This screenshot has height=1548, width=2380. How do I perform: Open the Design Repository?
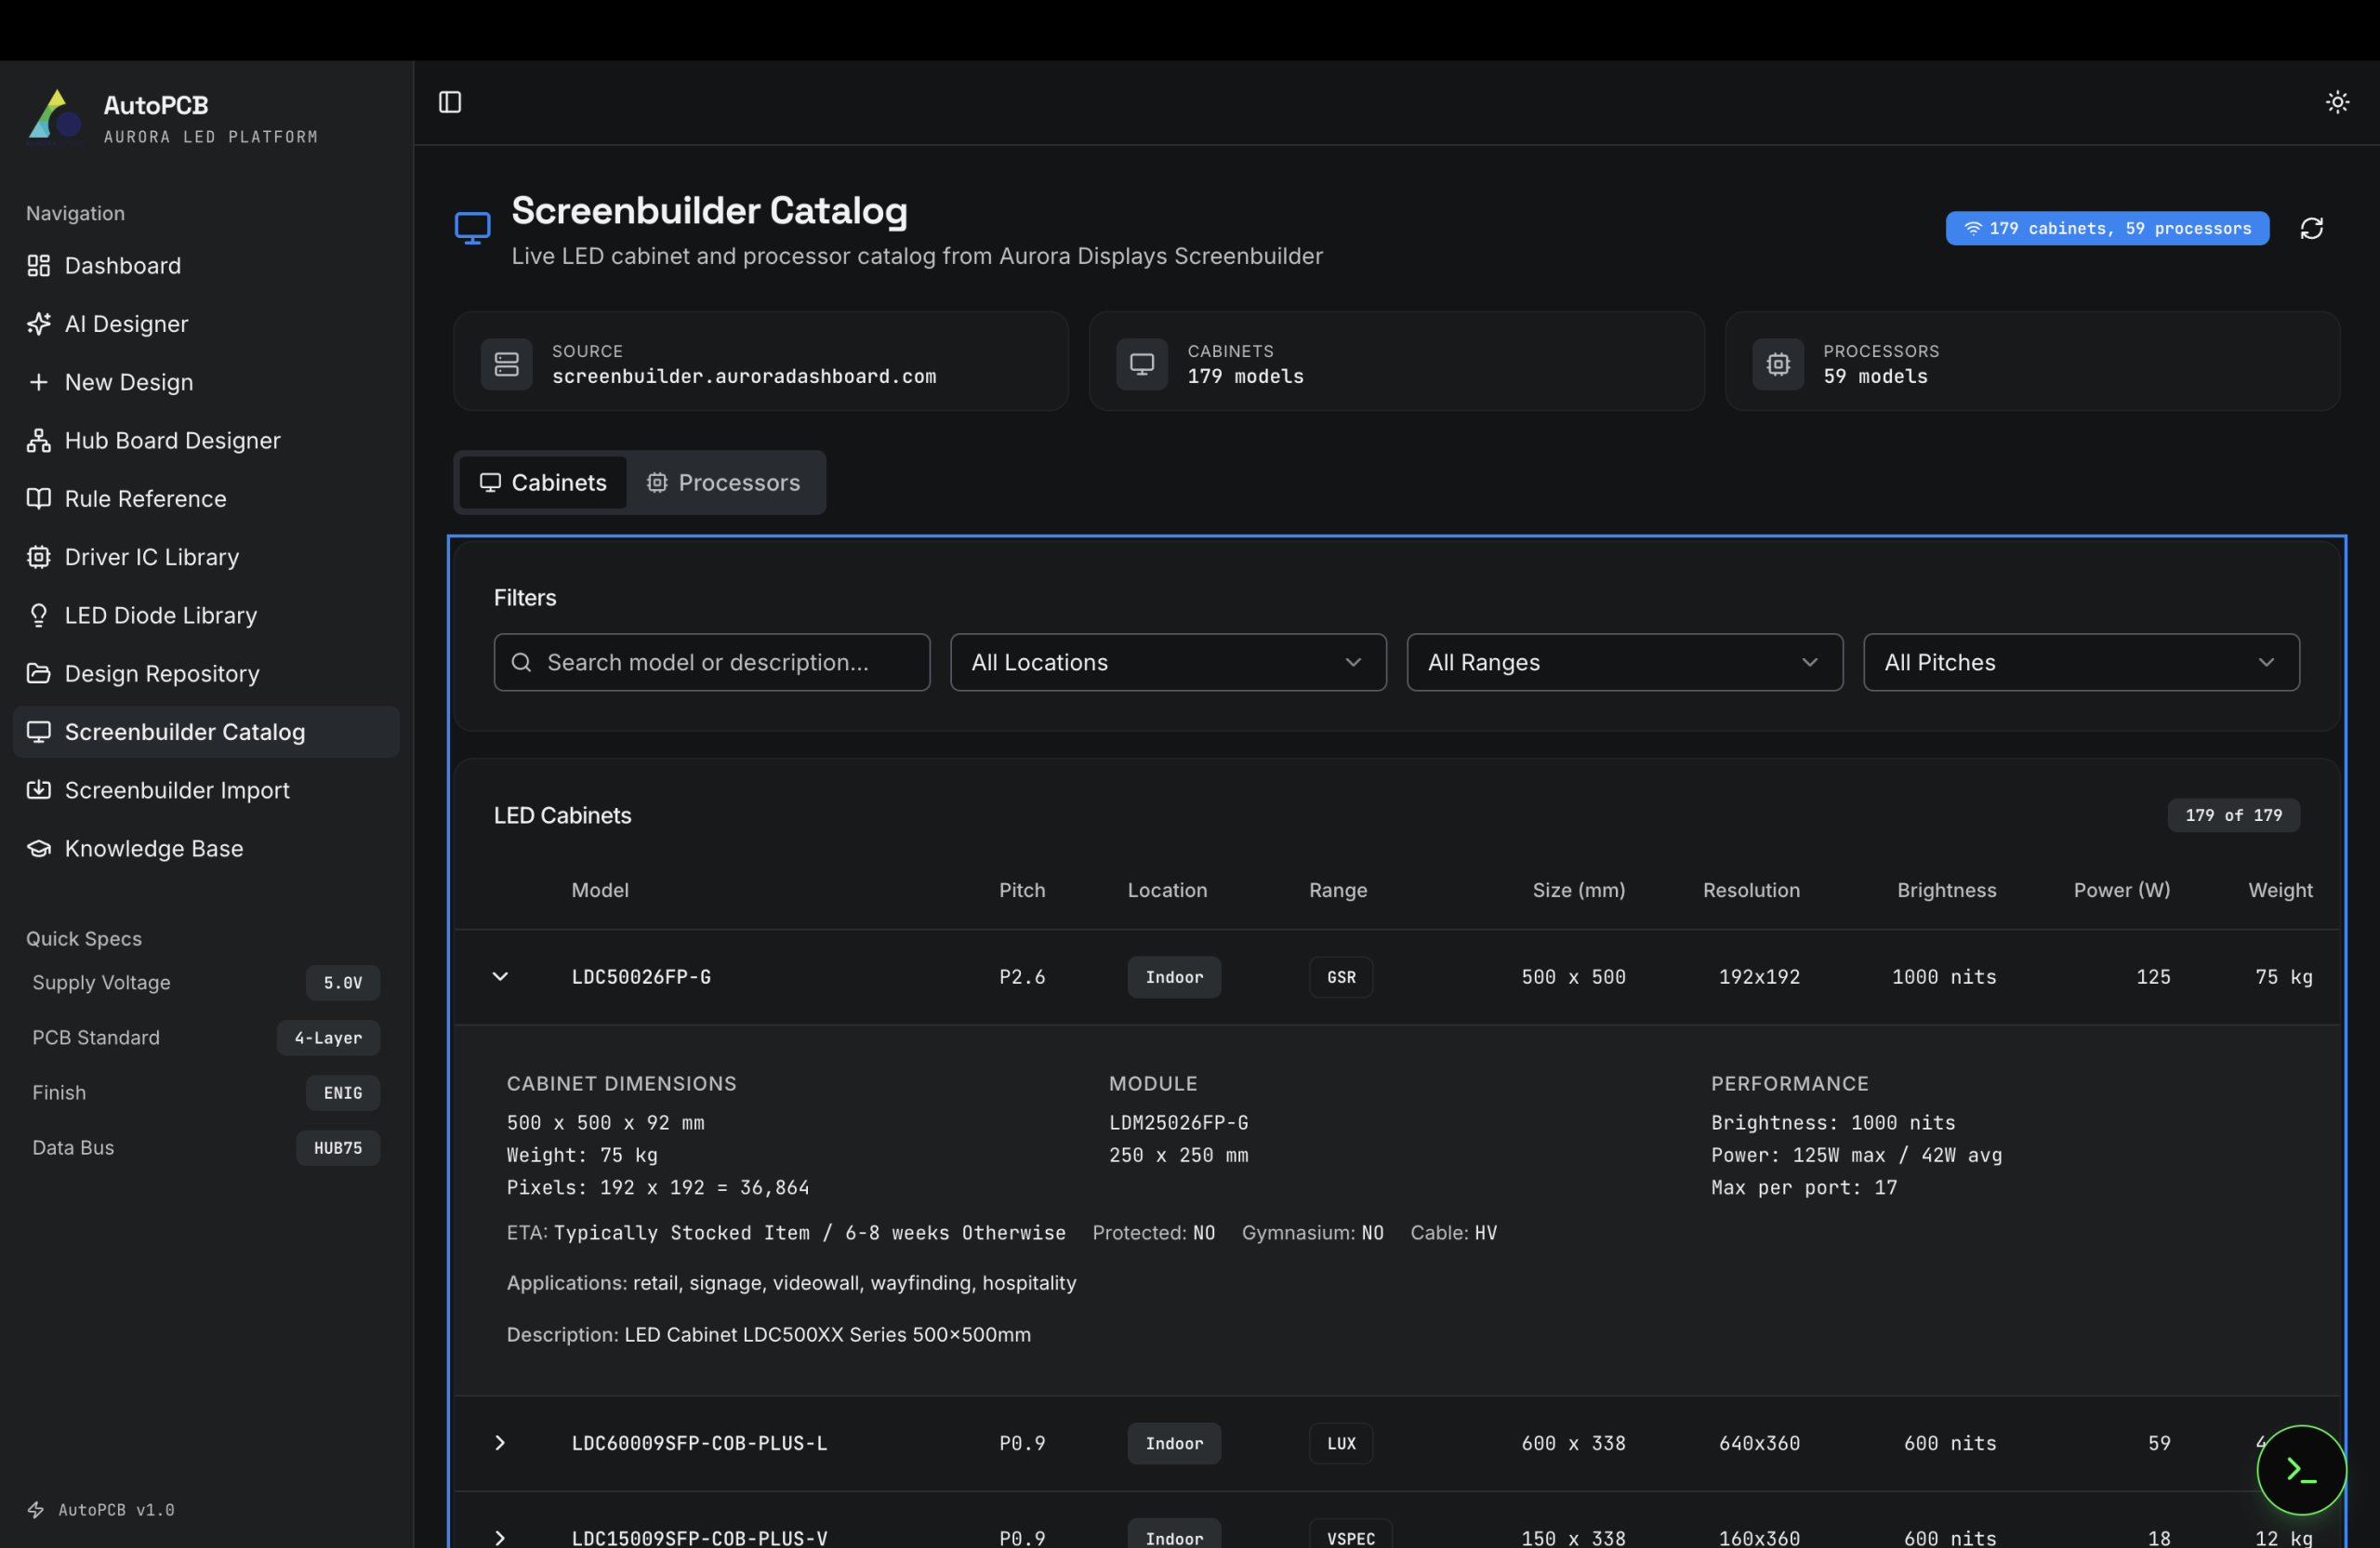pos(162,673)
